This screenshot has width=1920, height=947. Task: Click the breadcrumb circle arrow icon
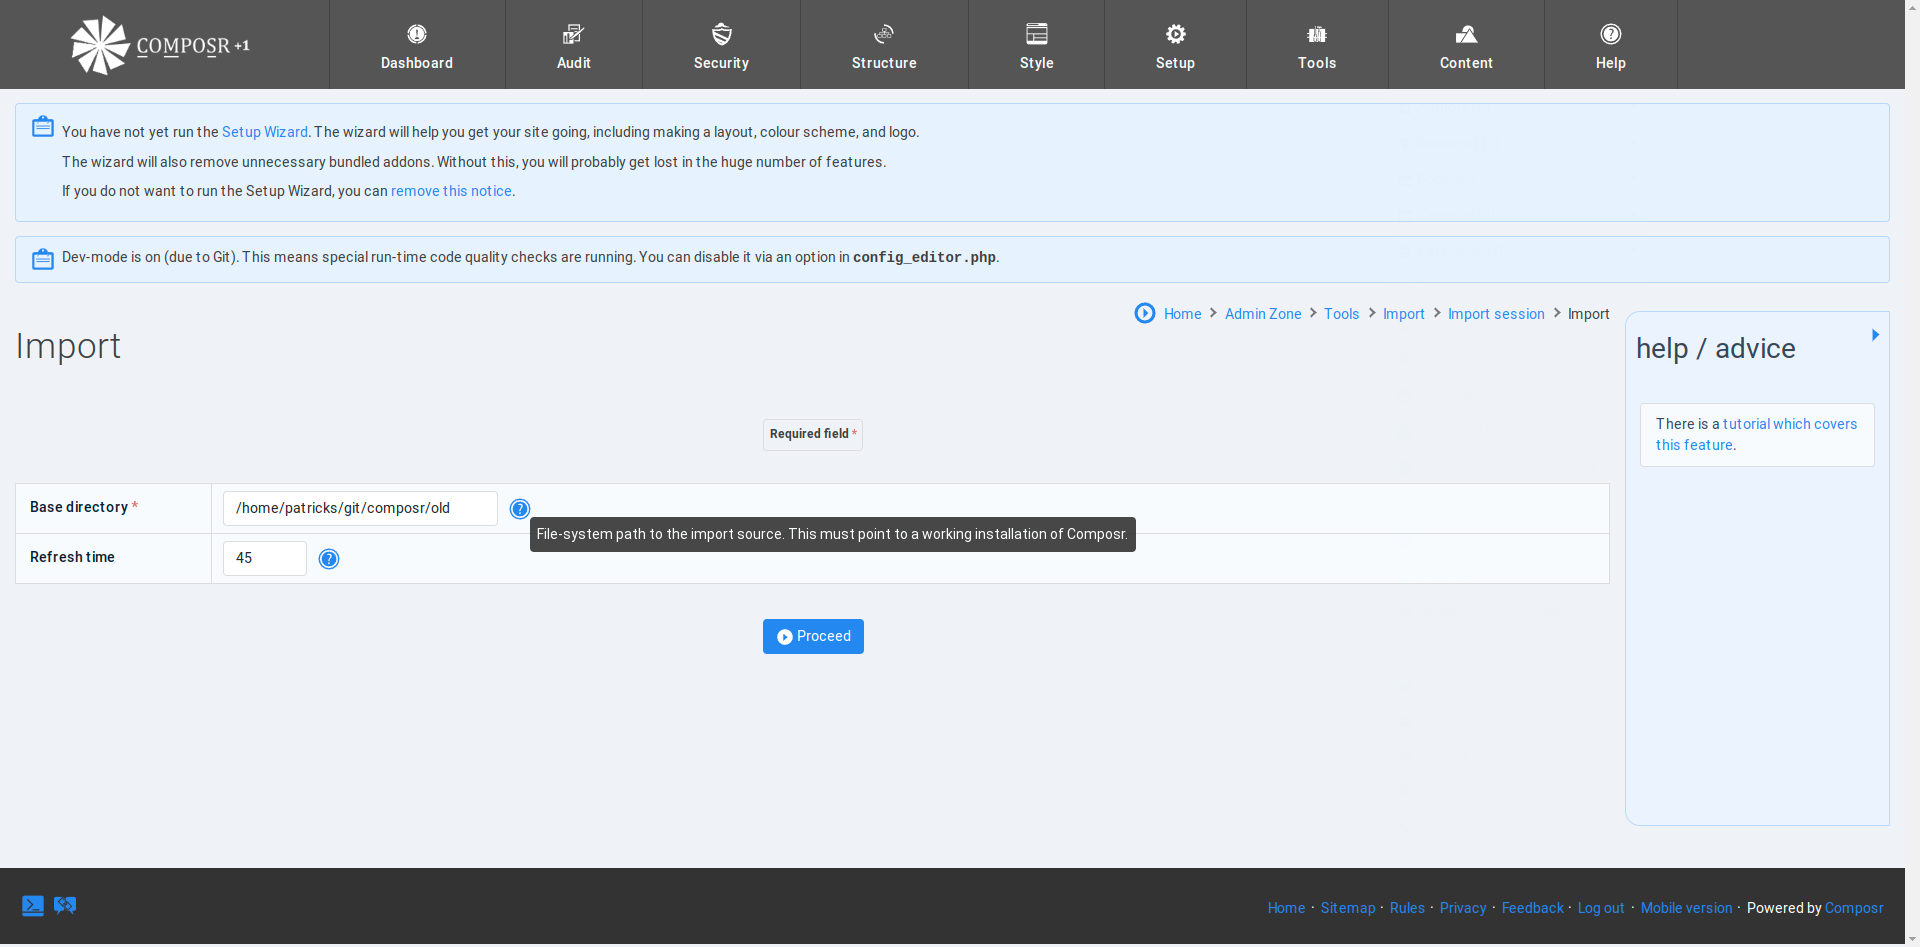[x=1145, y=314]
